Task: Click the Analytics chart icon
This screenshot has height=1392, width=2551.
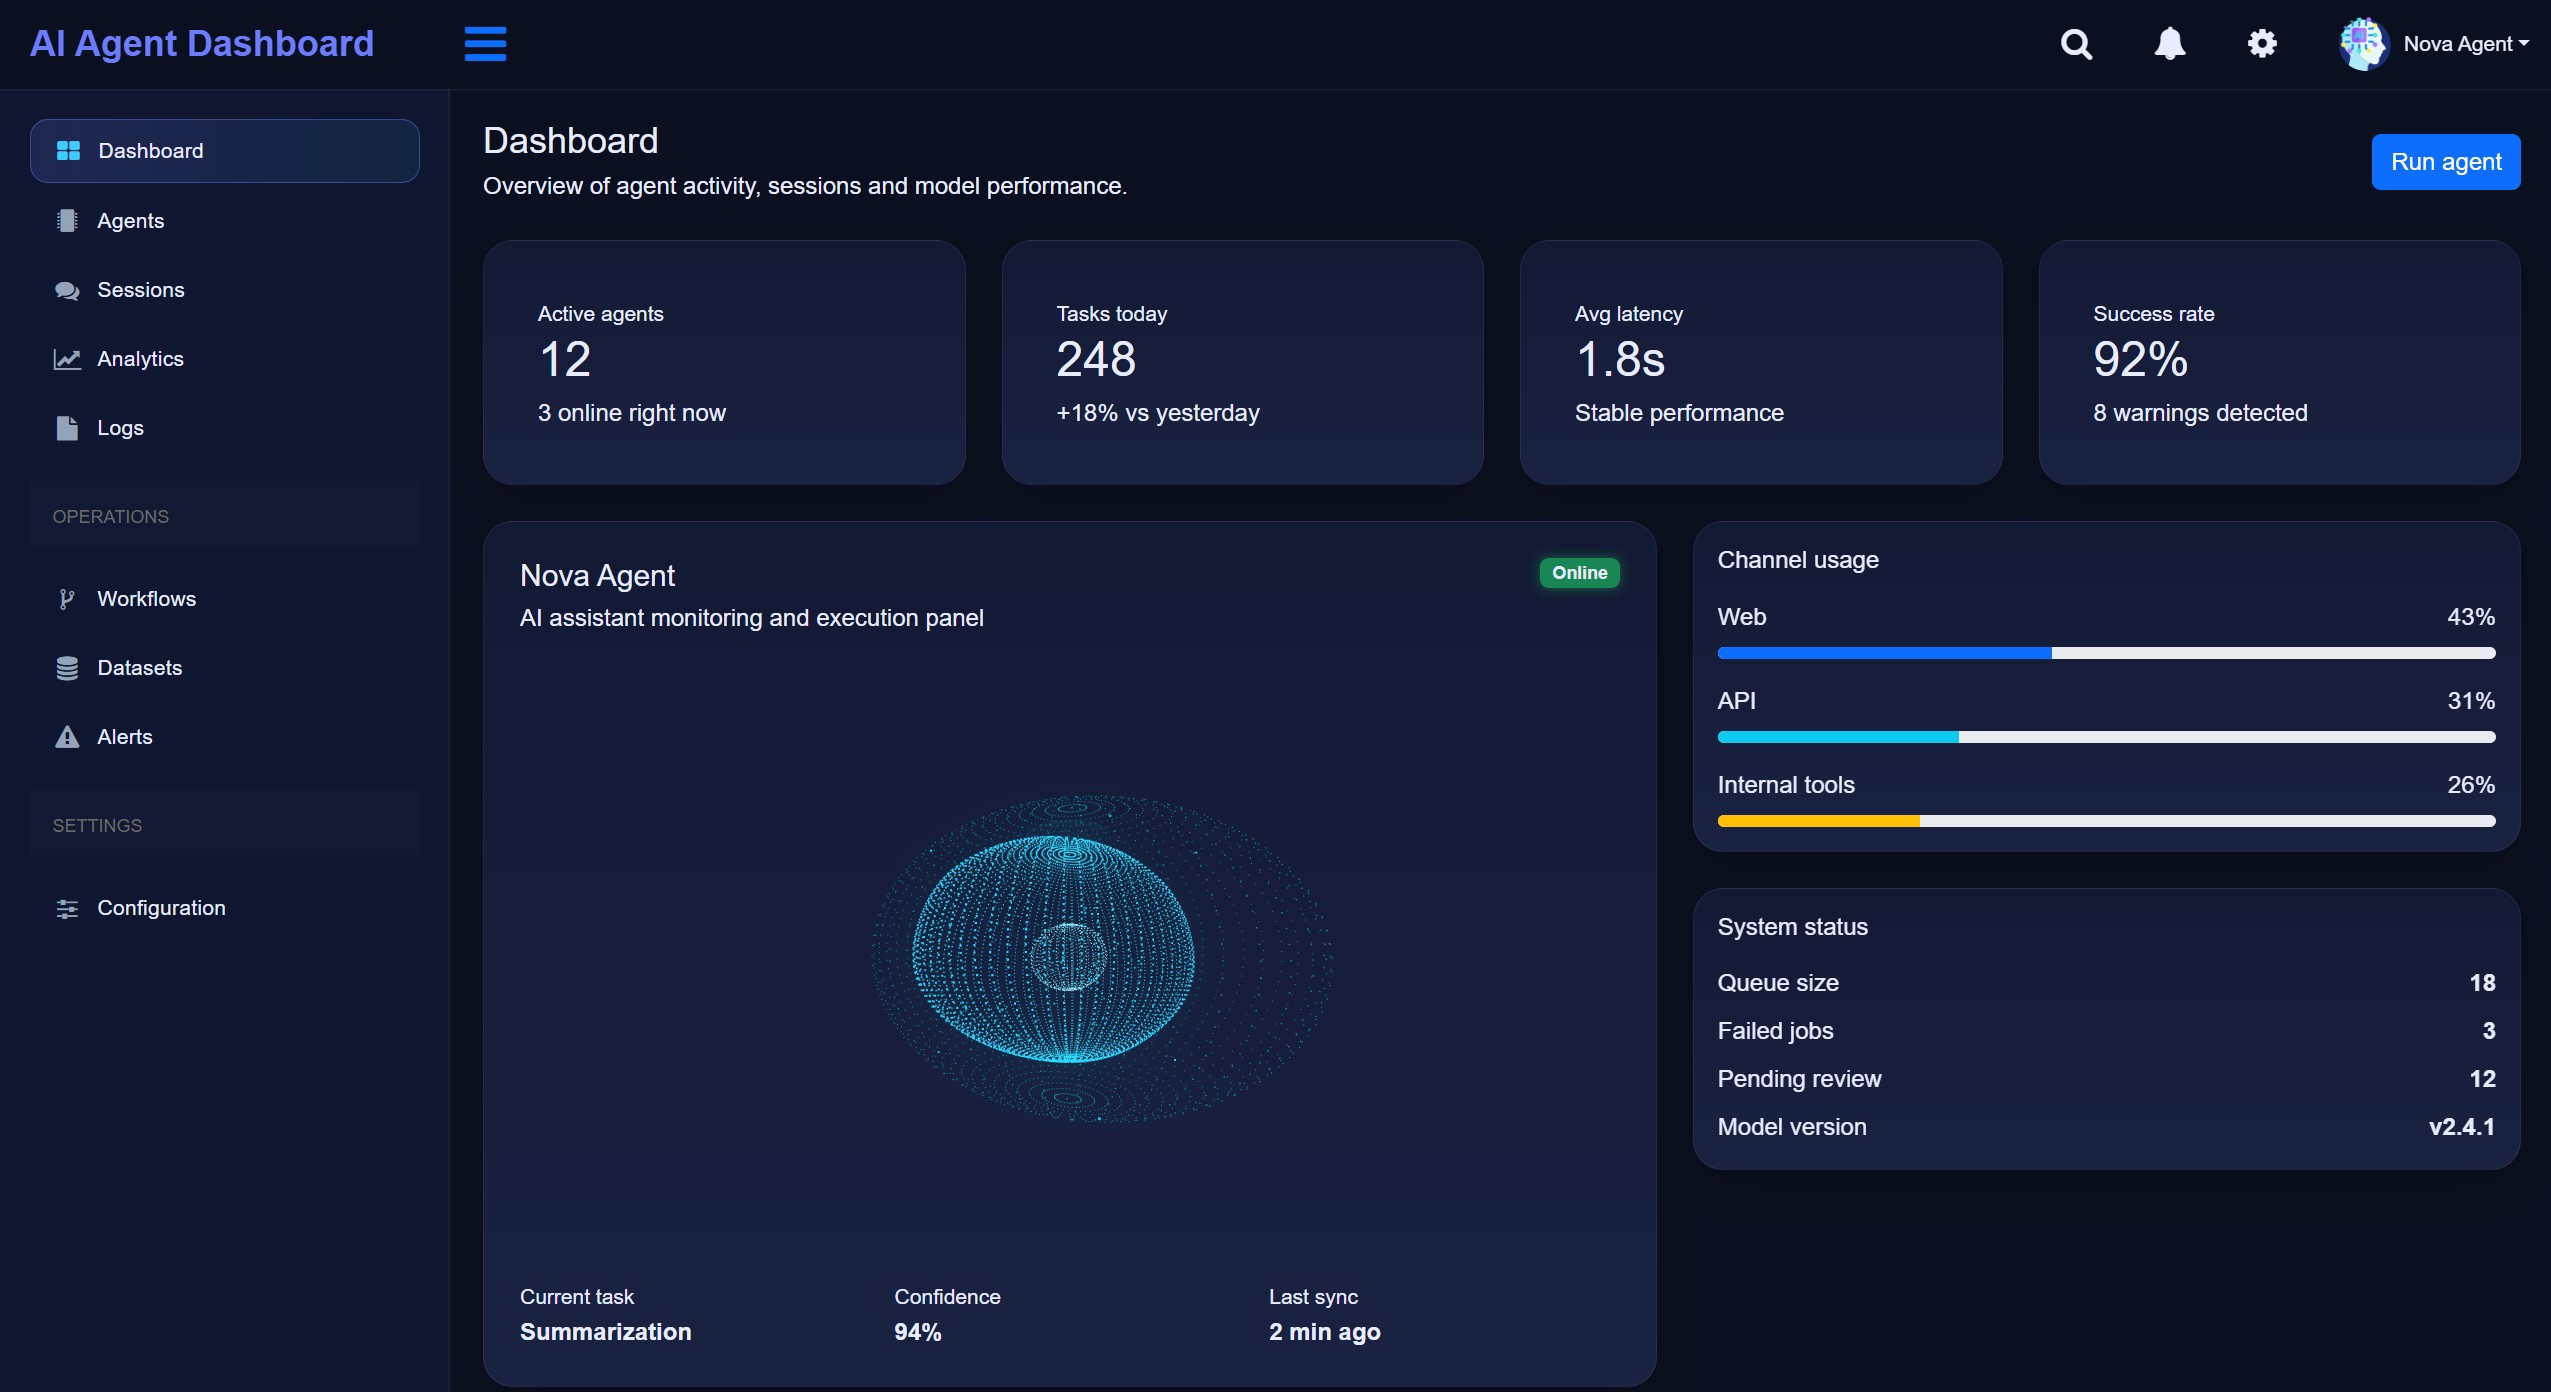Action: point(67,359)
